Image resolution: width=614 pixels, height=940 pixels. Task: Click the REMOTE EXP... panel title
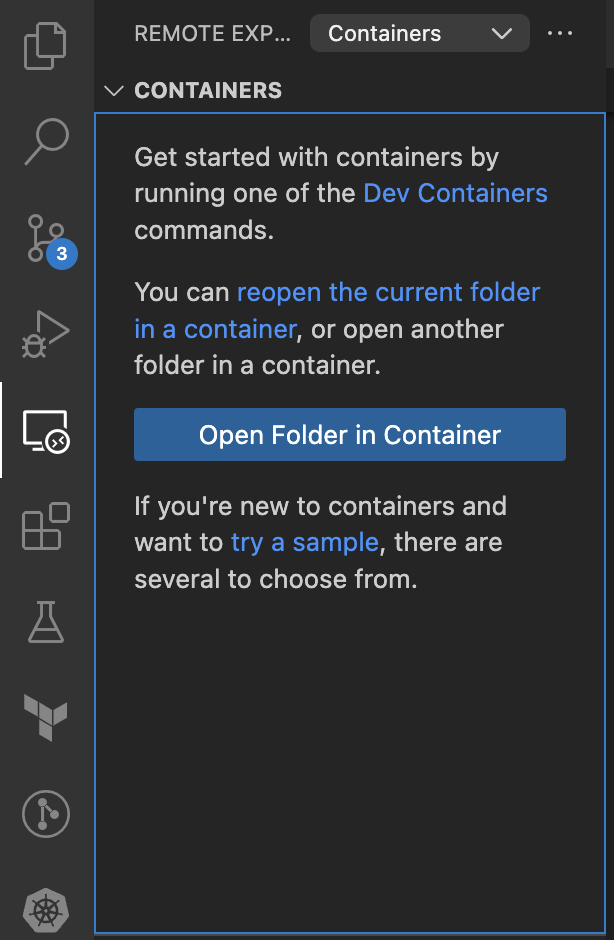click(x=212, y=34)
